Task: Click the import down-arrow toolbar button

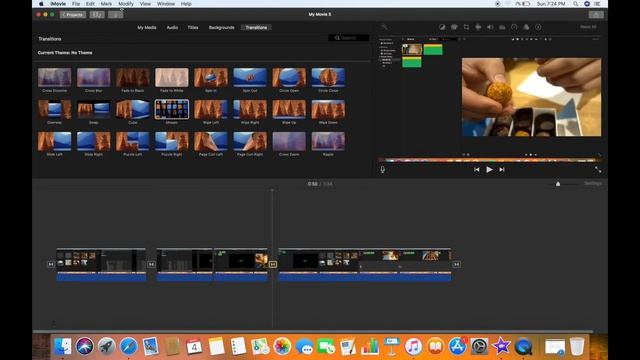Action: 116,15
